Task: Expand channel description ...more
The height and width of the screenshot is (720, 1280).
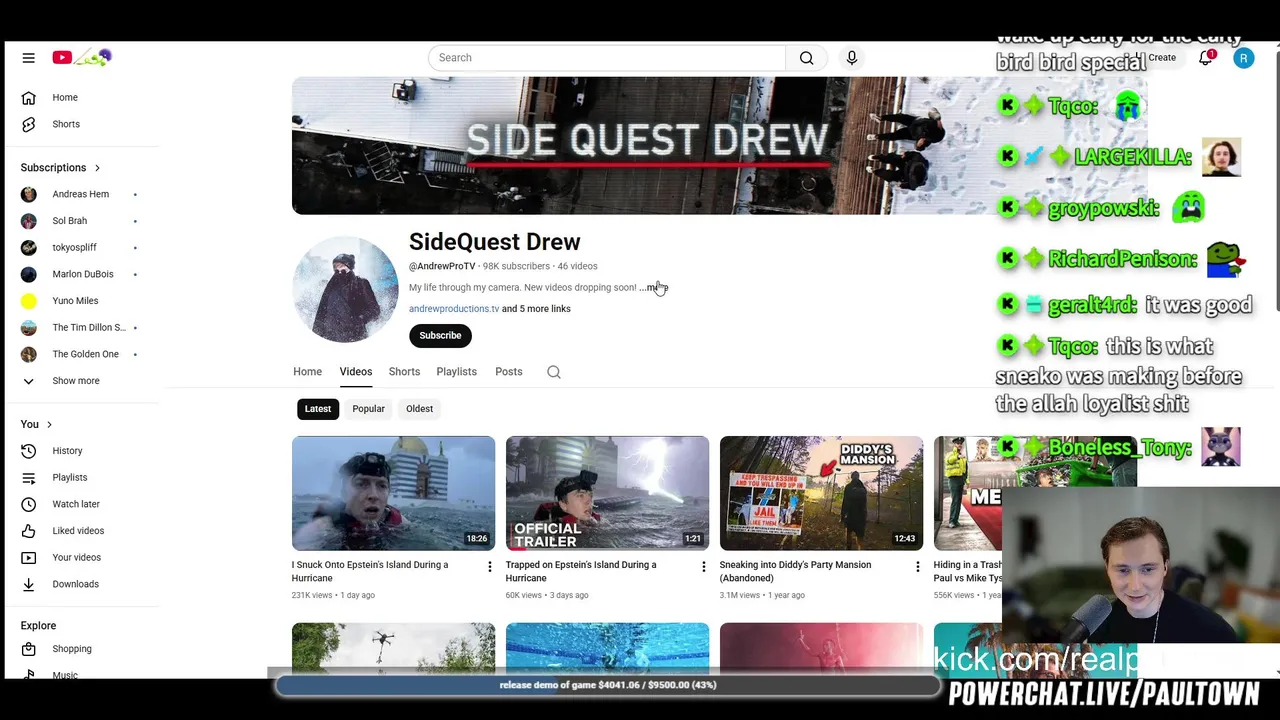Action: coord(653,288)
